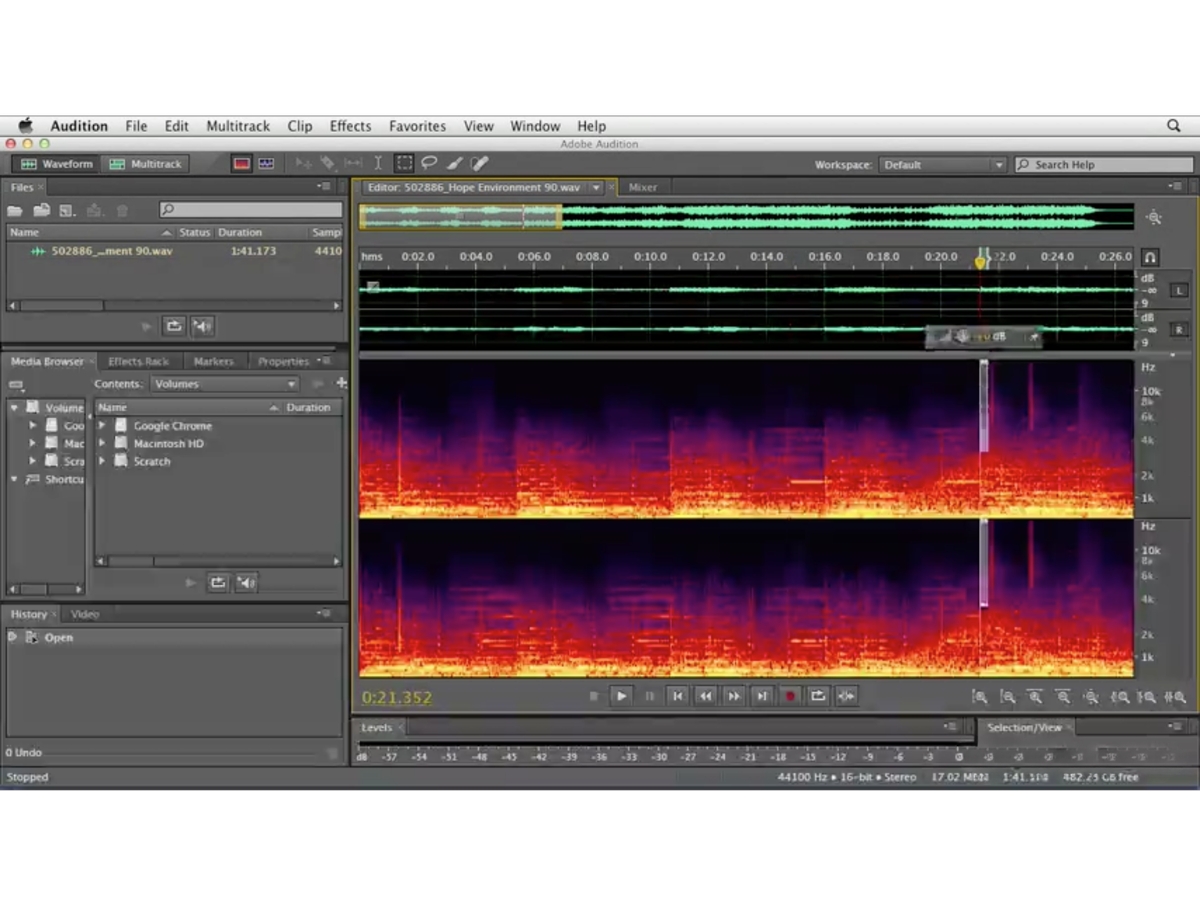Select the Marquee Selection tool

click(x=404, y=163)
